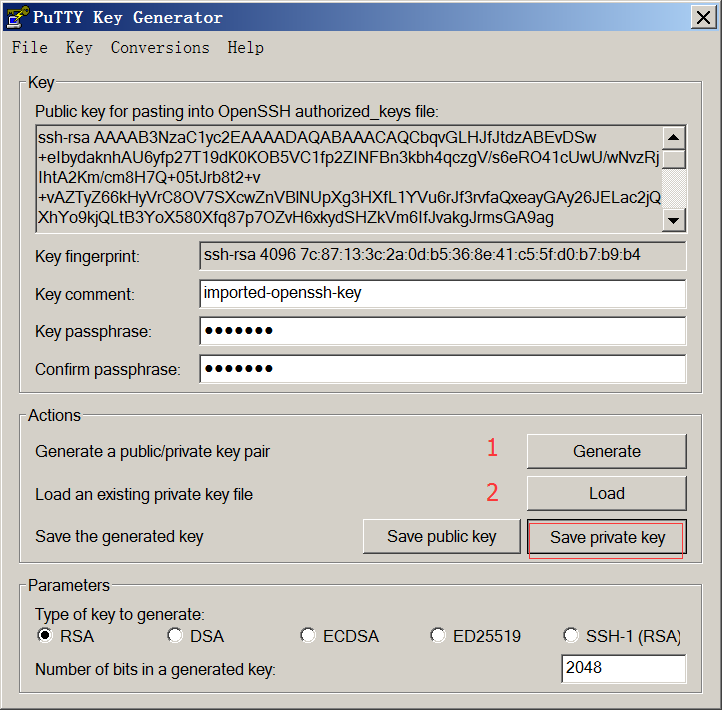Click the number of bits field
The width and height of the screenshot is (722, 710).
[623, 668]
